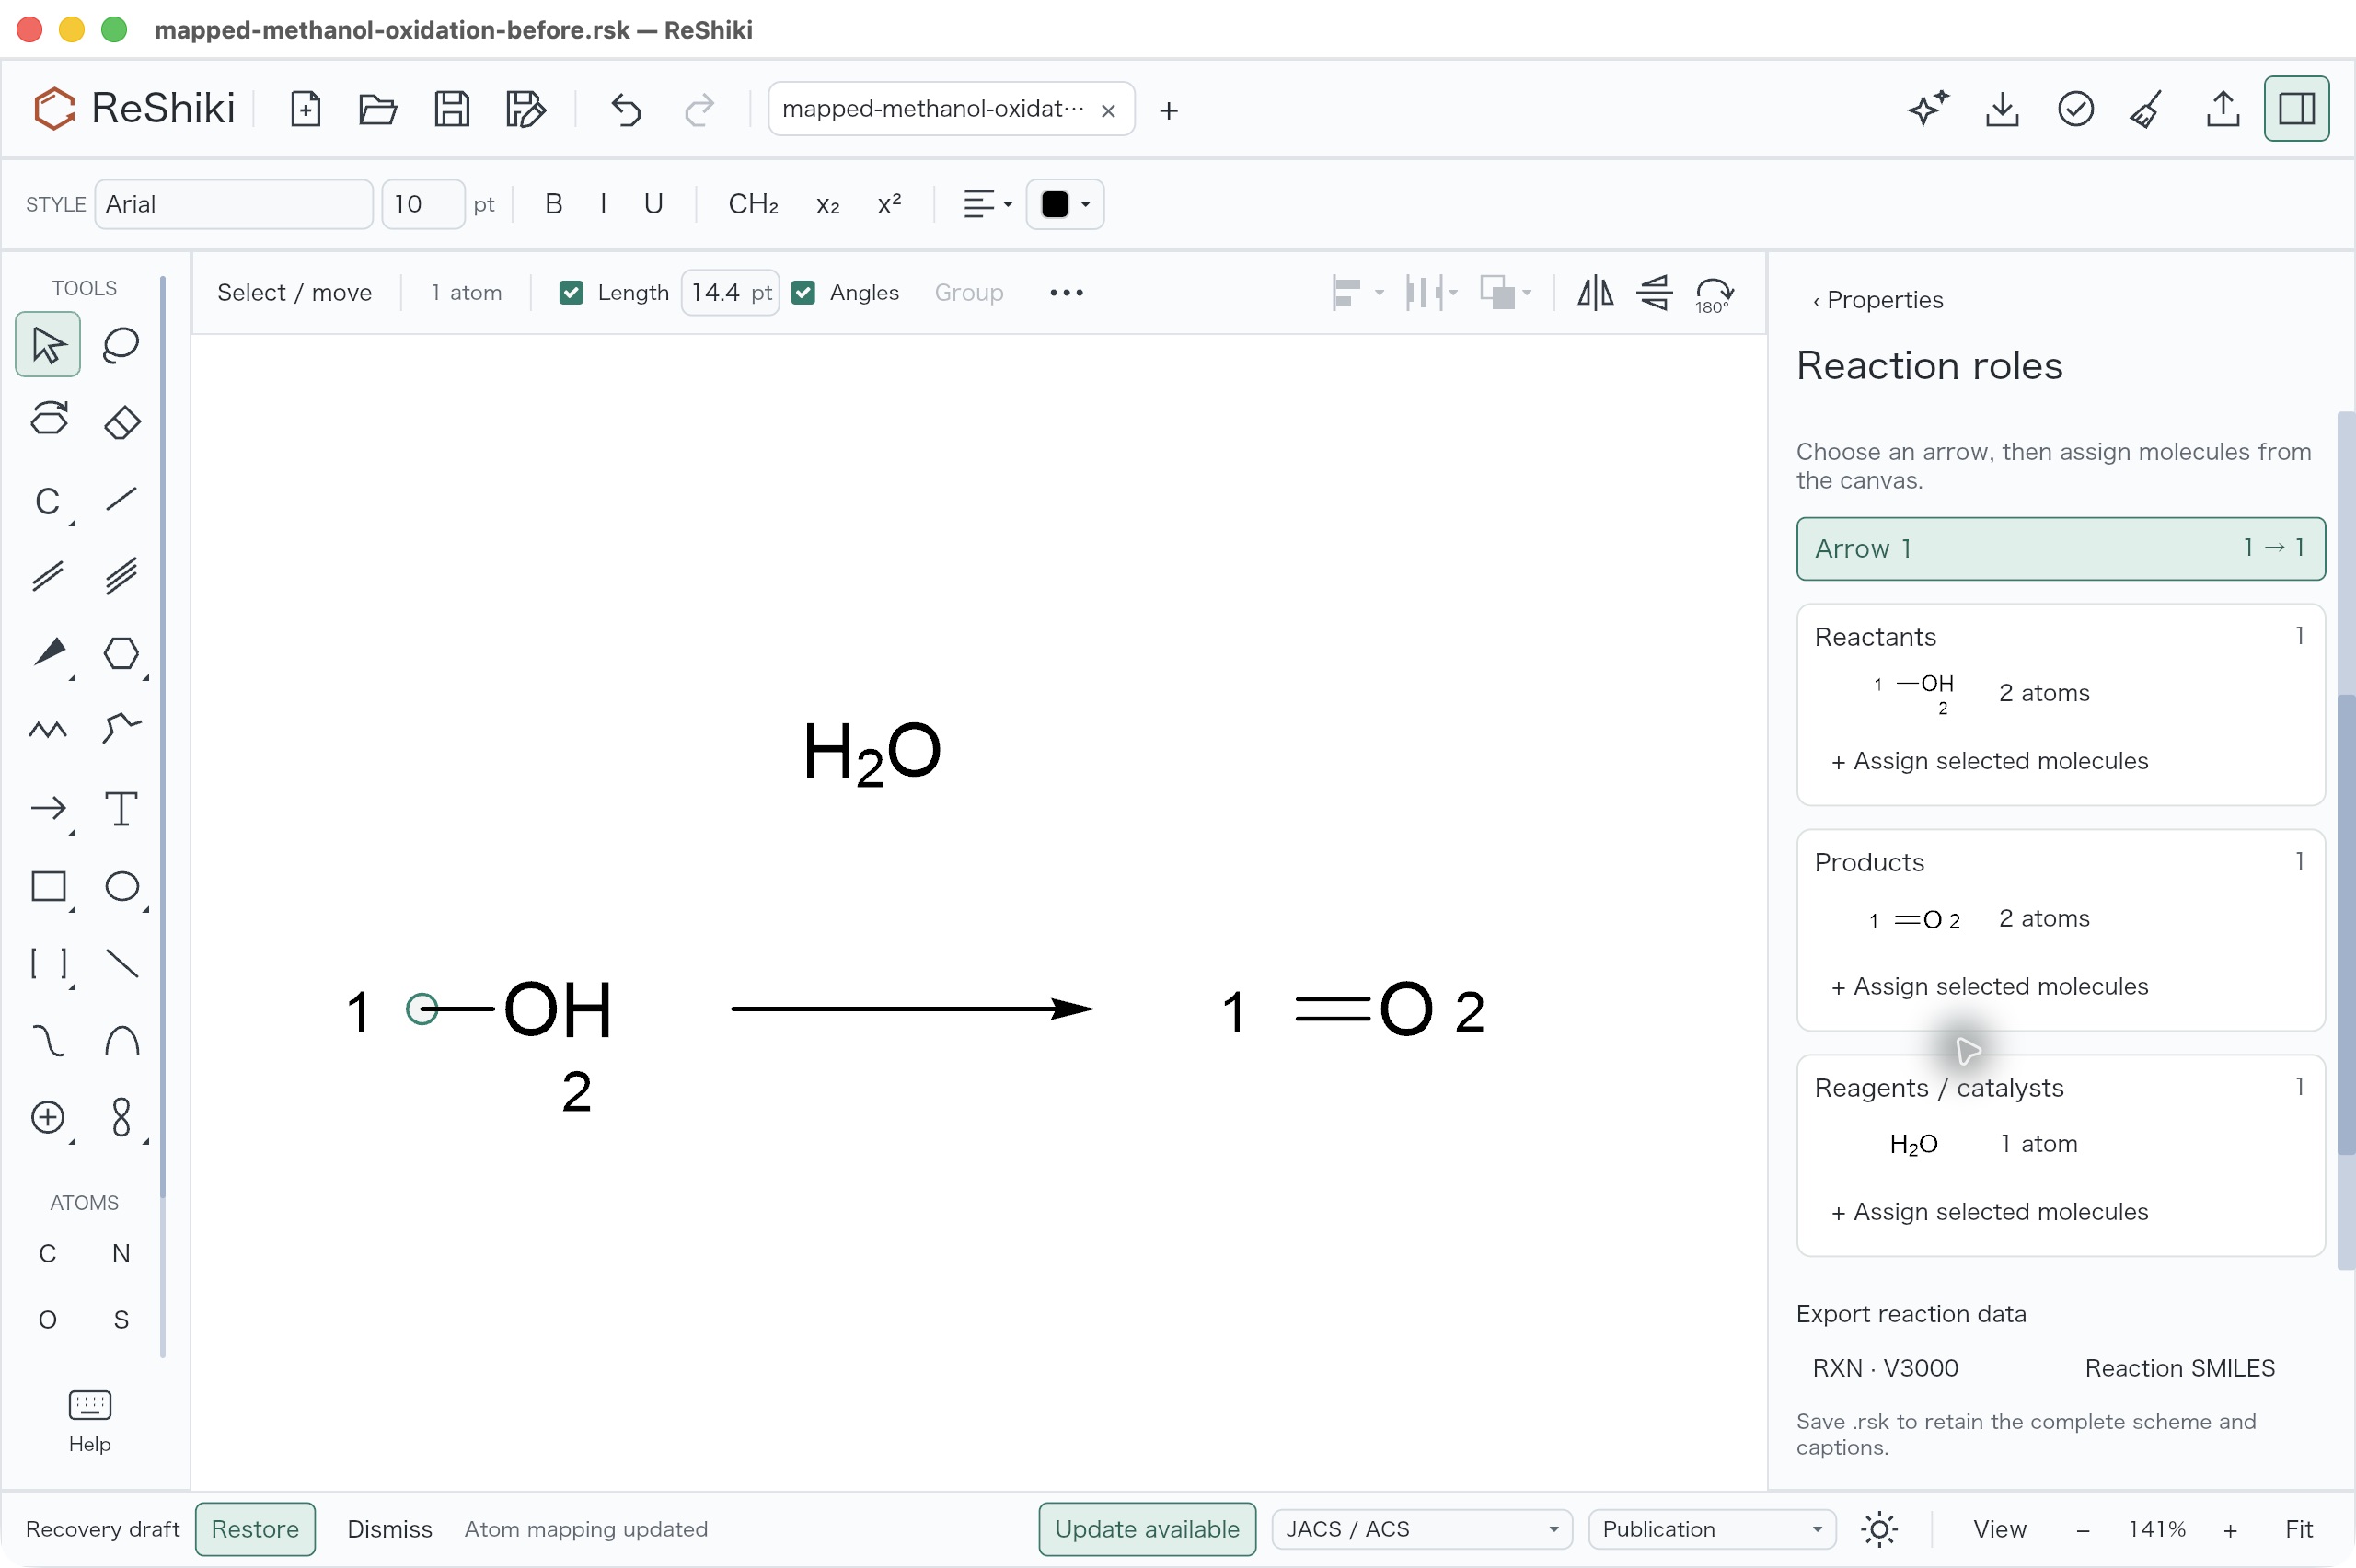
Task: Open a file with folder icon
Action: tap(378, 108)
